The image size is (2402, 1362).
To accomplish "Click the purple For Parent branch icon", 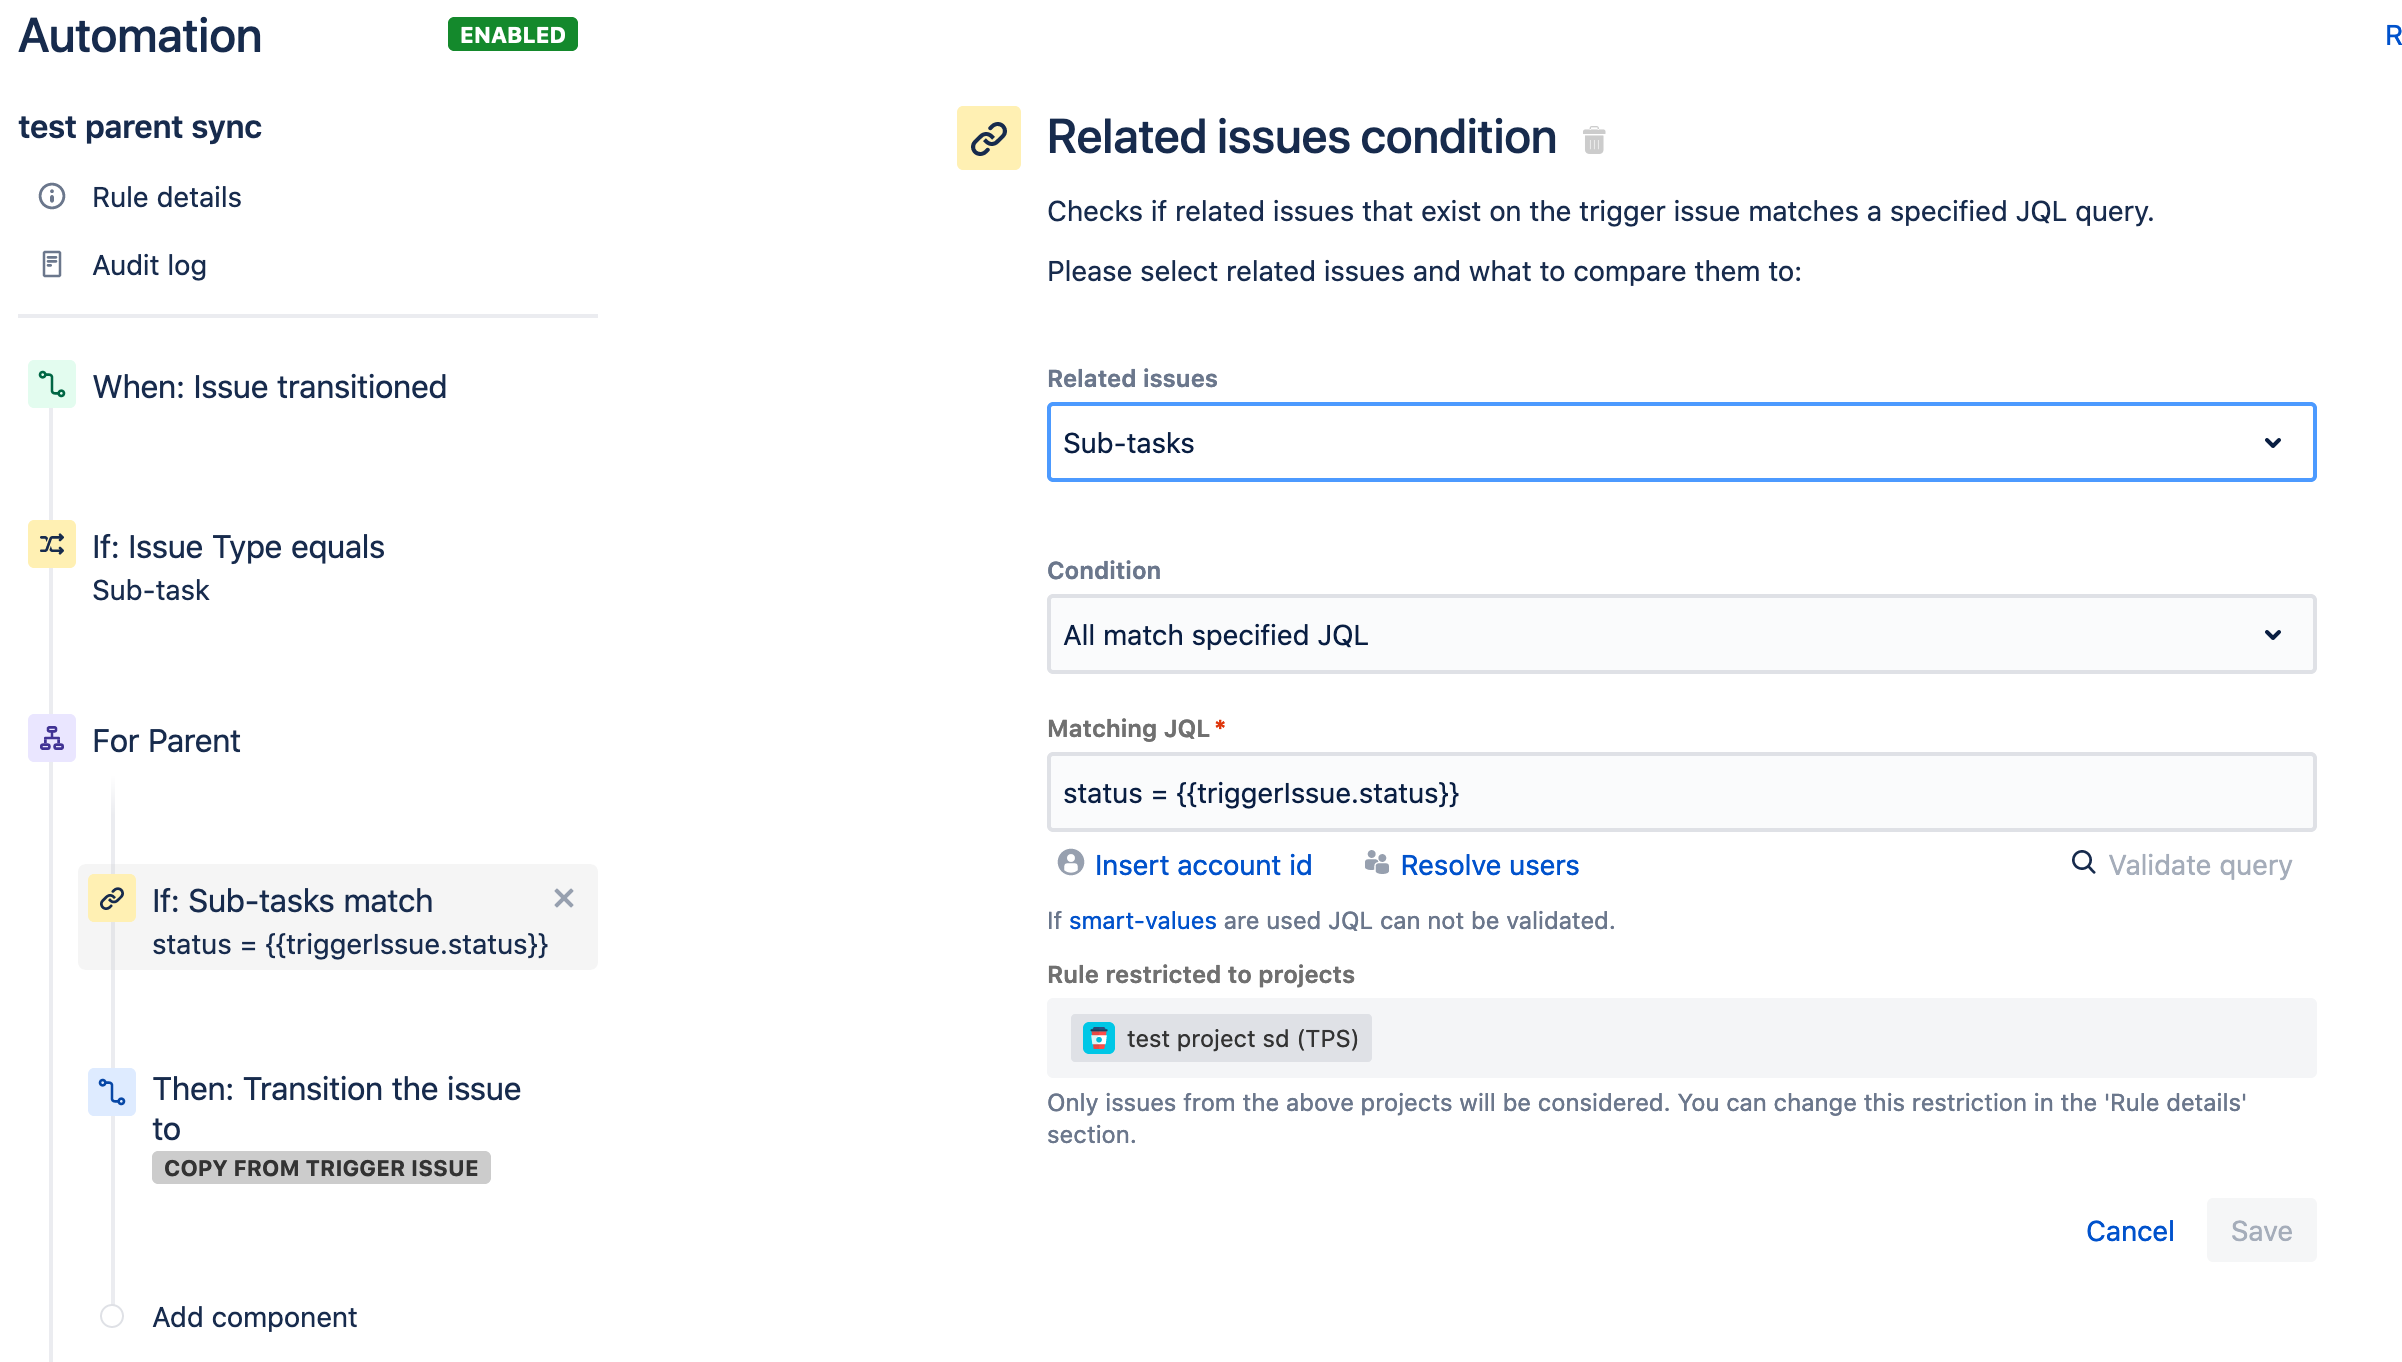I will point(50,739).
